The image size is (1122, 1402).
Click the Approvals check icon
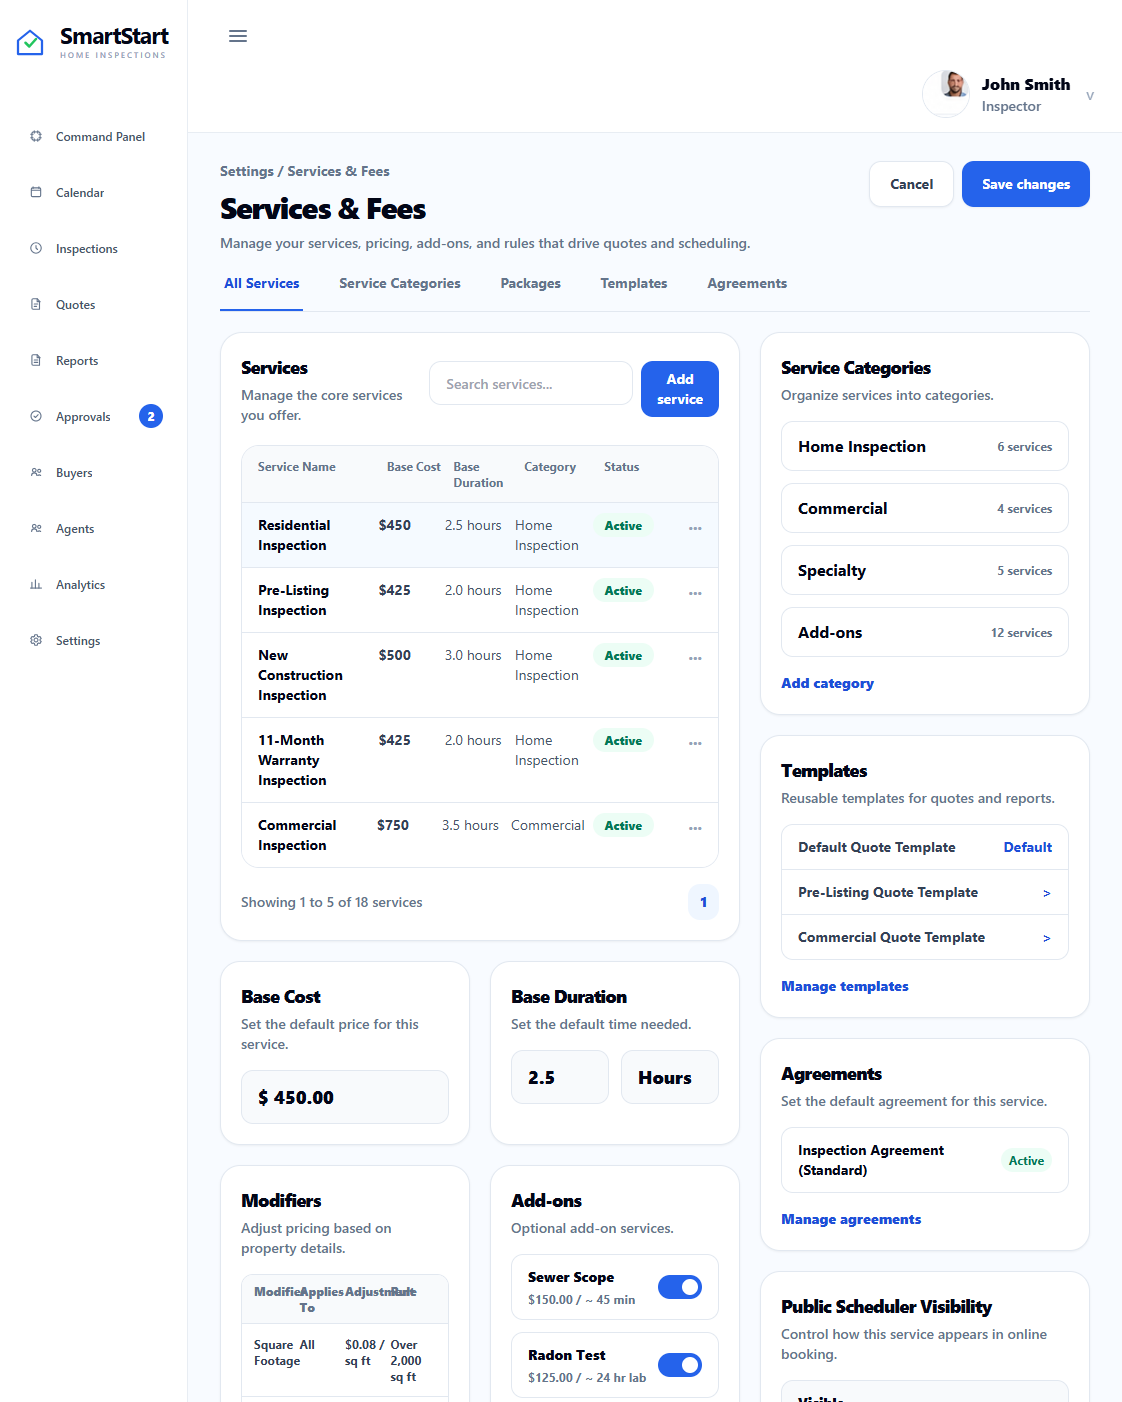point(36,416)
